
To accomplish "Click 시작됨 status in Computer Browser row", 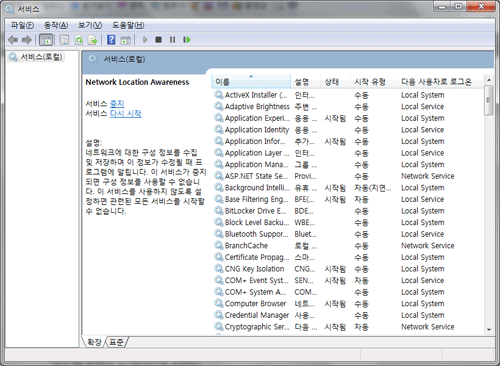I will pos(335,304).
